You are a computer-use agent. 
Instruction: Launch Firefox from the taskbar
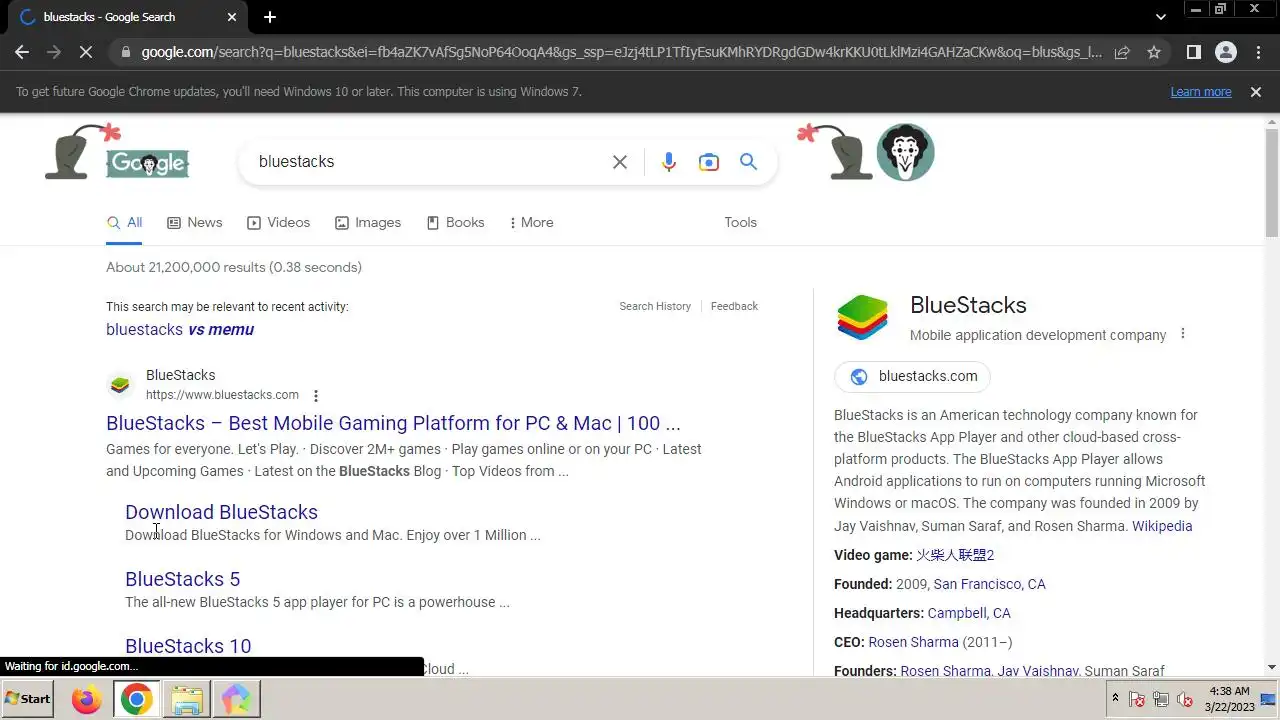click(86, 699)
